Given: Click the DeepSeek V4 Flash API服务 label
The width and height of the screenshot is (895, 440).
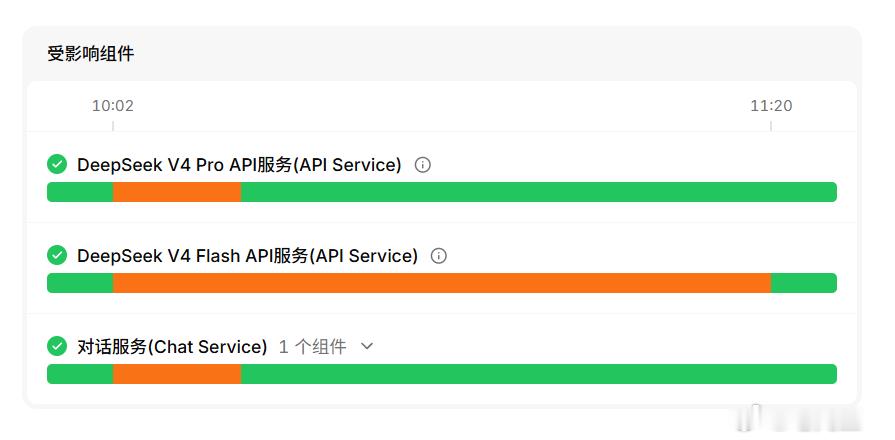Looking at the screenshot, I should (247, 256).
